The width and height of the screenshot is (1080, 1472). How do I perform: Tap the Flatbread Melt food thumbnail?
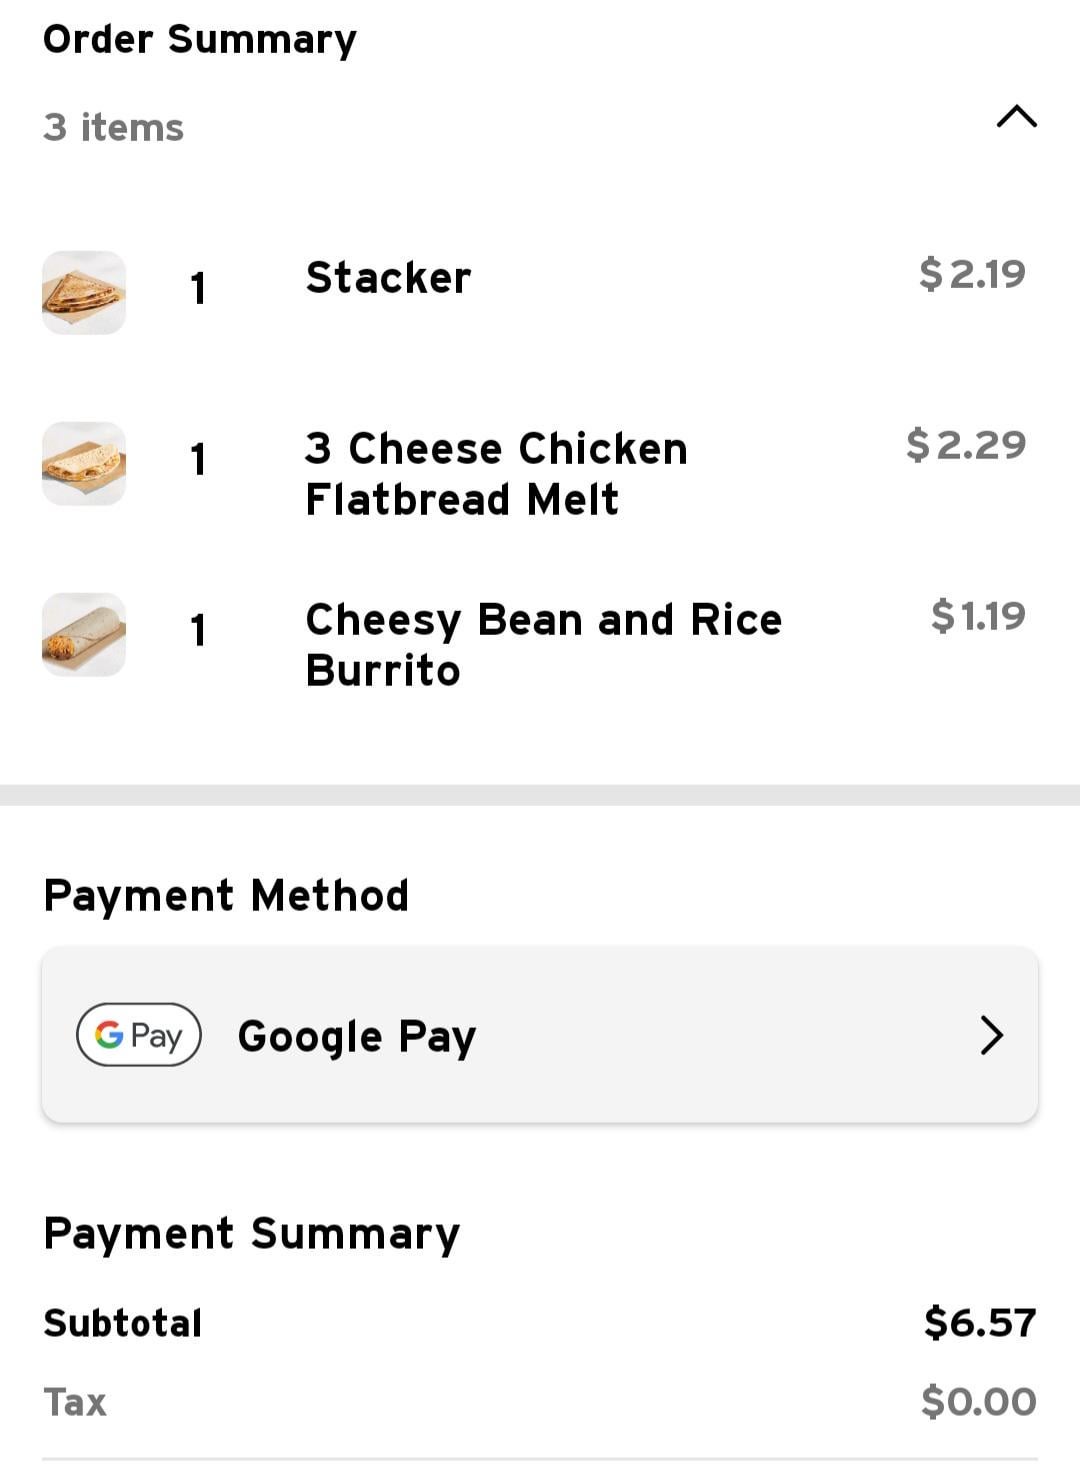[84, 463]
